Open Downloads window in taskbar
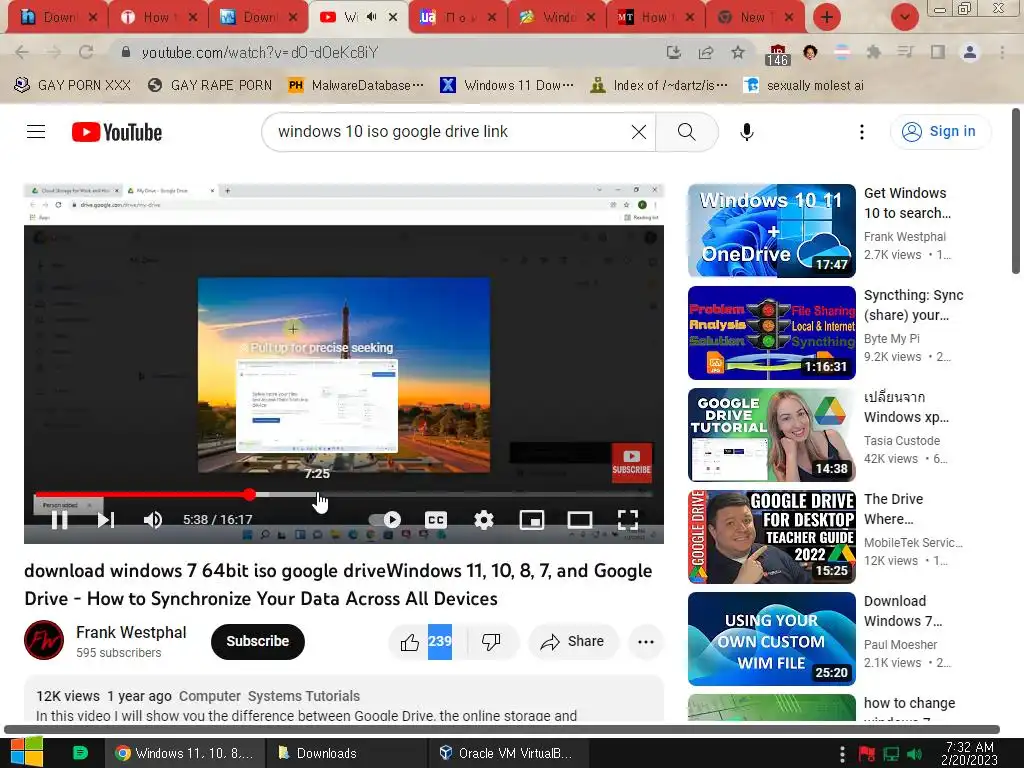Viewport: 1024px width, 768px height. 347,754
